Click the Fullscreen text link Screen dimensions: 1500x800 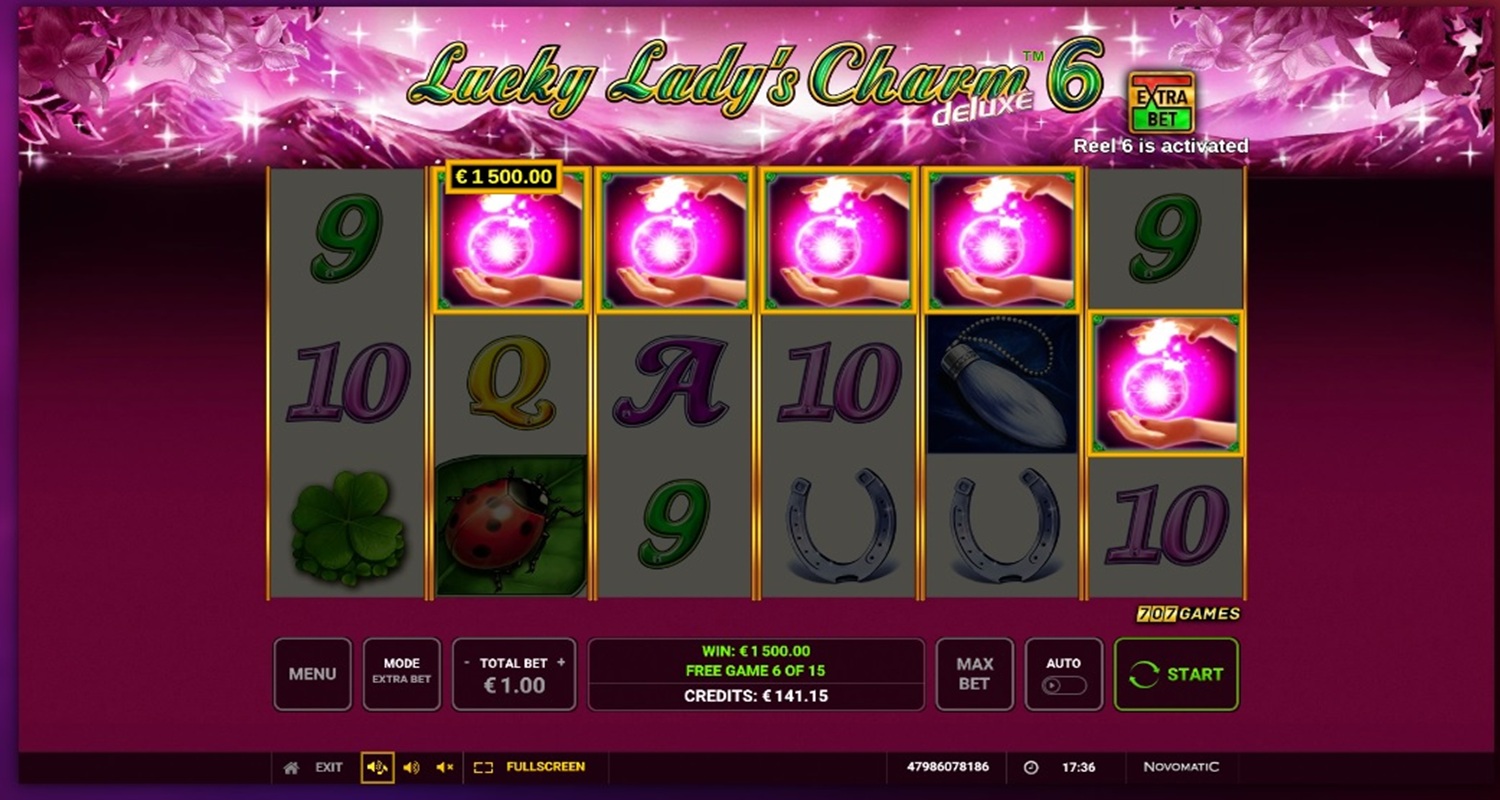tap(546, 767)
